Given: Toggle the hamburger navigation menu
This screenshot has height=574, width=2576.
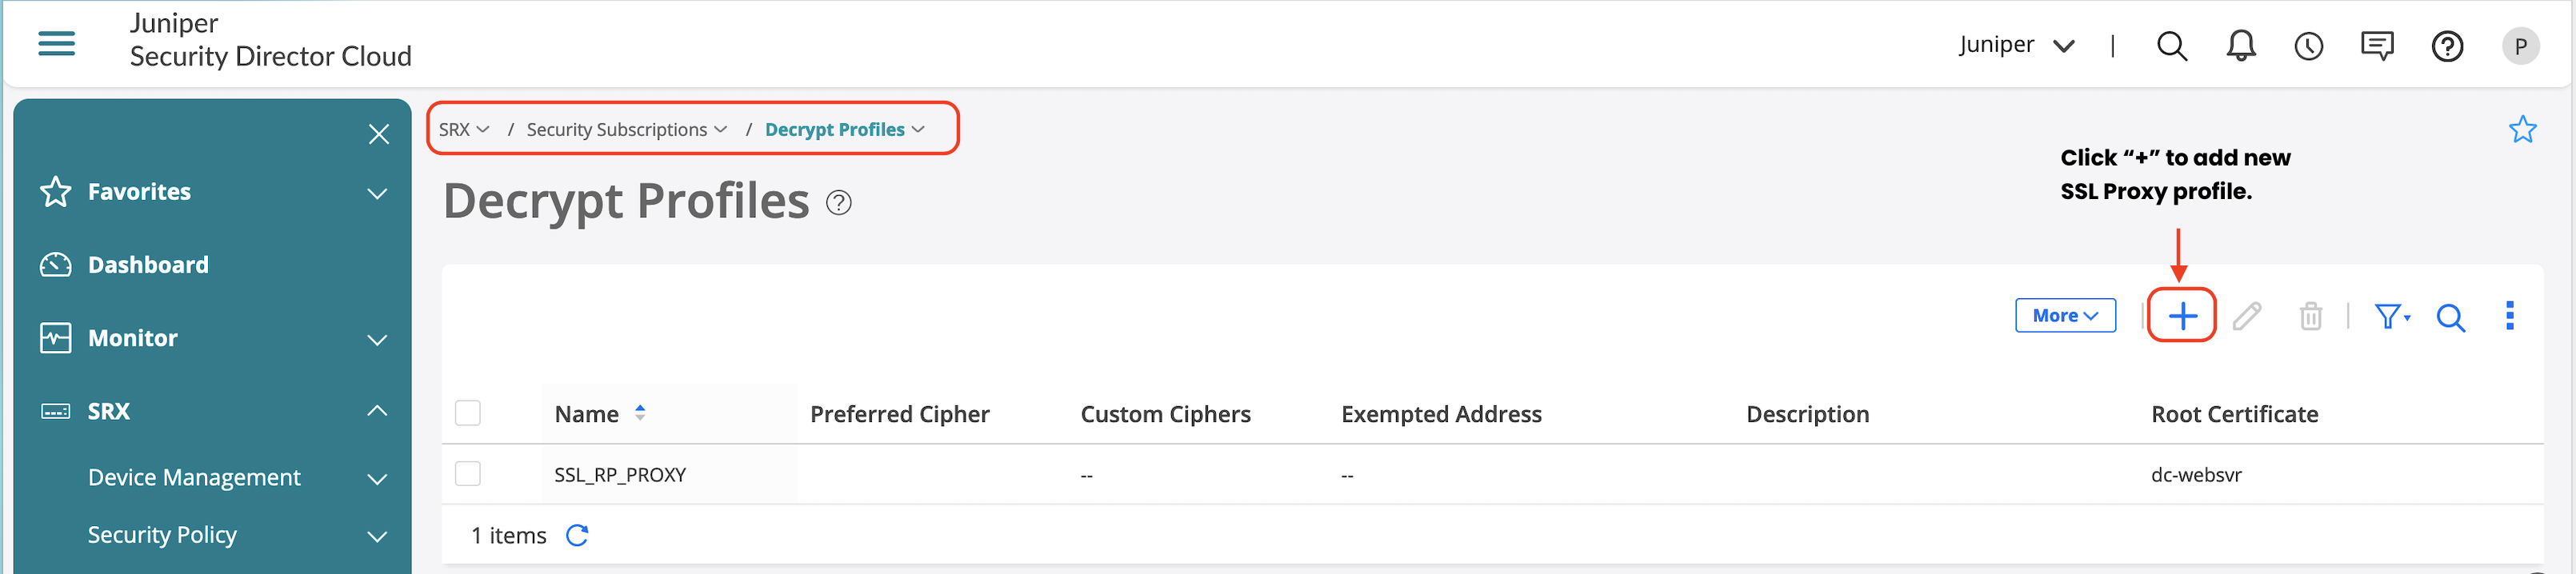Looking at the screenshot, I should (56, 44).
